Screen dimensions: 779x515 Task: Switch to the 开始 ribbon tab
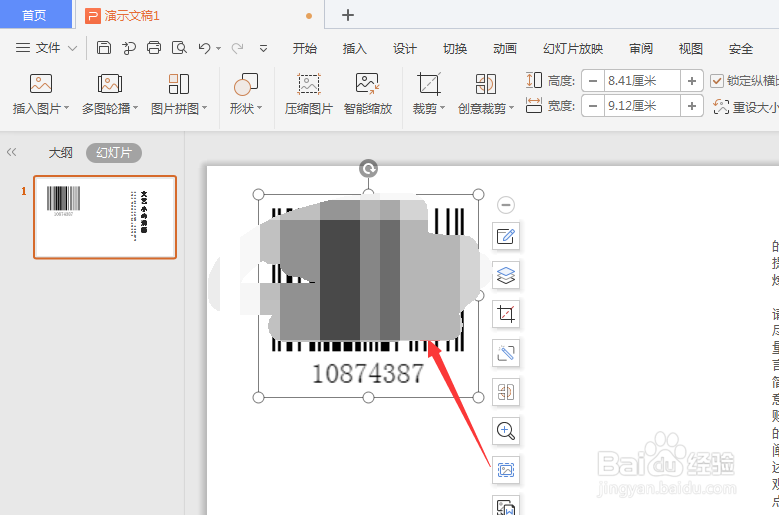[305, 48]
